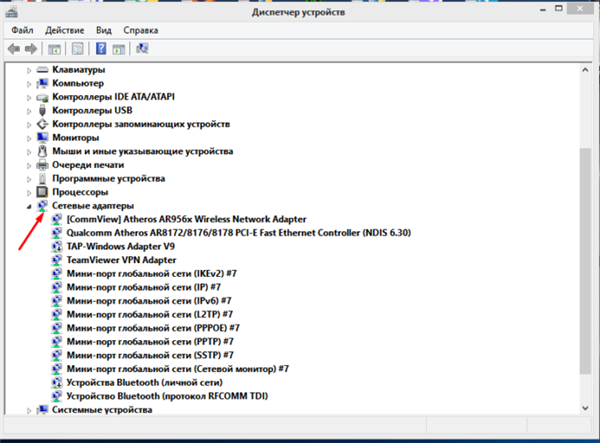This screenshot has width=600, height=443.
Task: Click the monitor icon next to Мониторы
Action: tap(42, 137)
